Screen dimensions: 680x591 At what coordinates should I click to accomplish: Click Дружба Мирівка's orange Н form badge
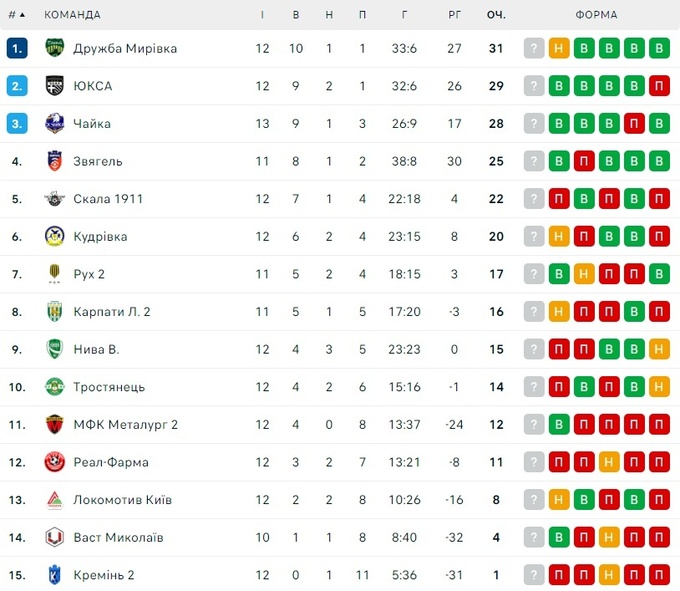tap(559, 48)
